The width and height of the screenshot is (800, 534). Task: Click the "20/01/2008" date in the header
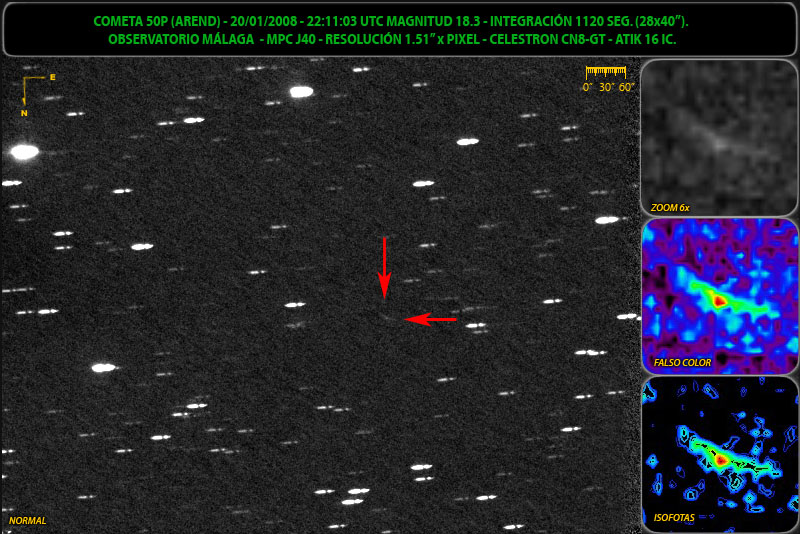click(263, 21)
